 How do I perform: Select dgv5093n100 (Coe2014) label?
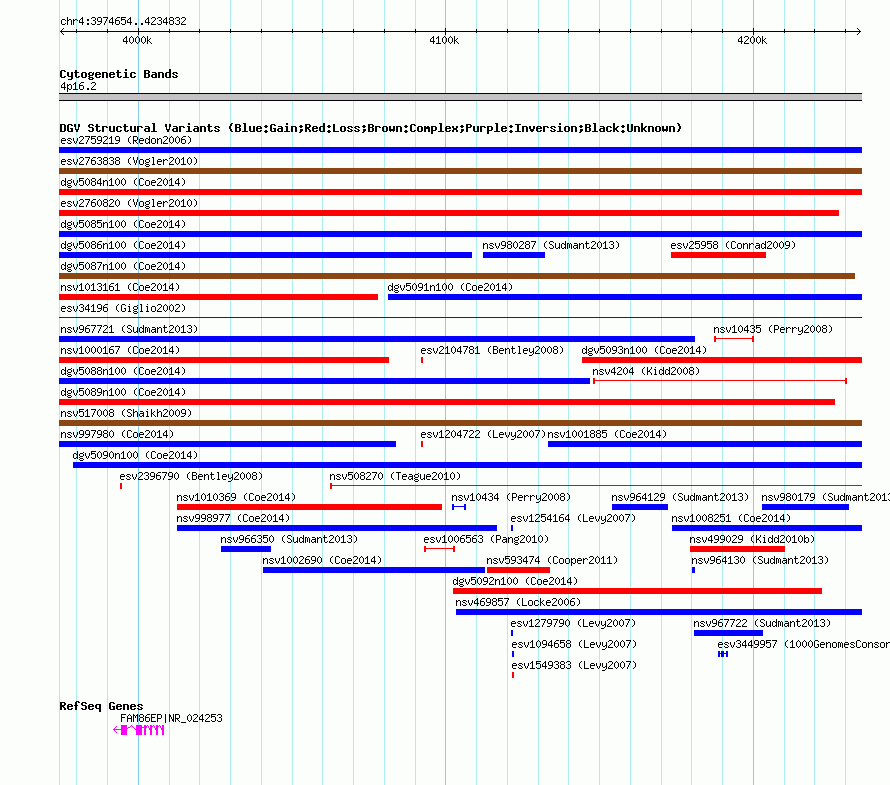click(644, 350)
